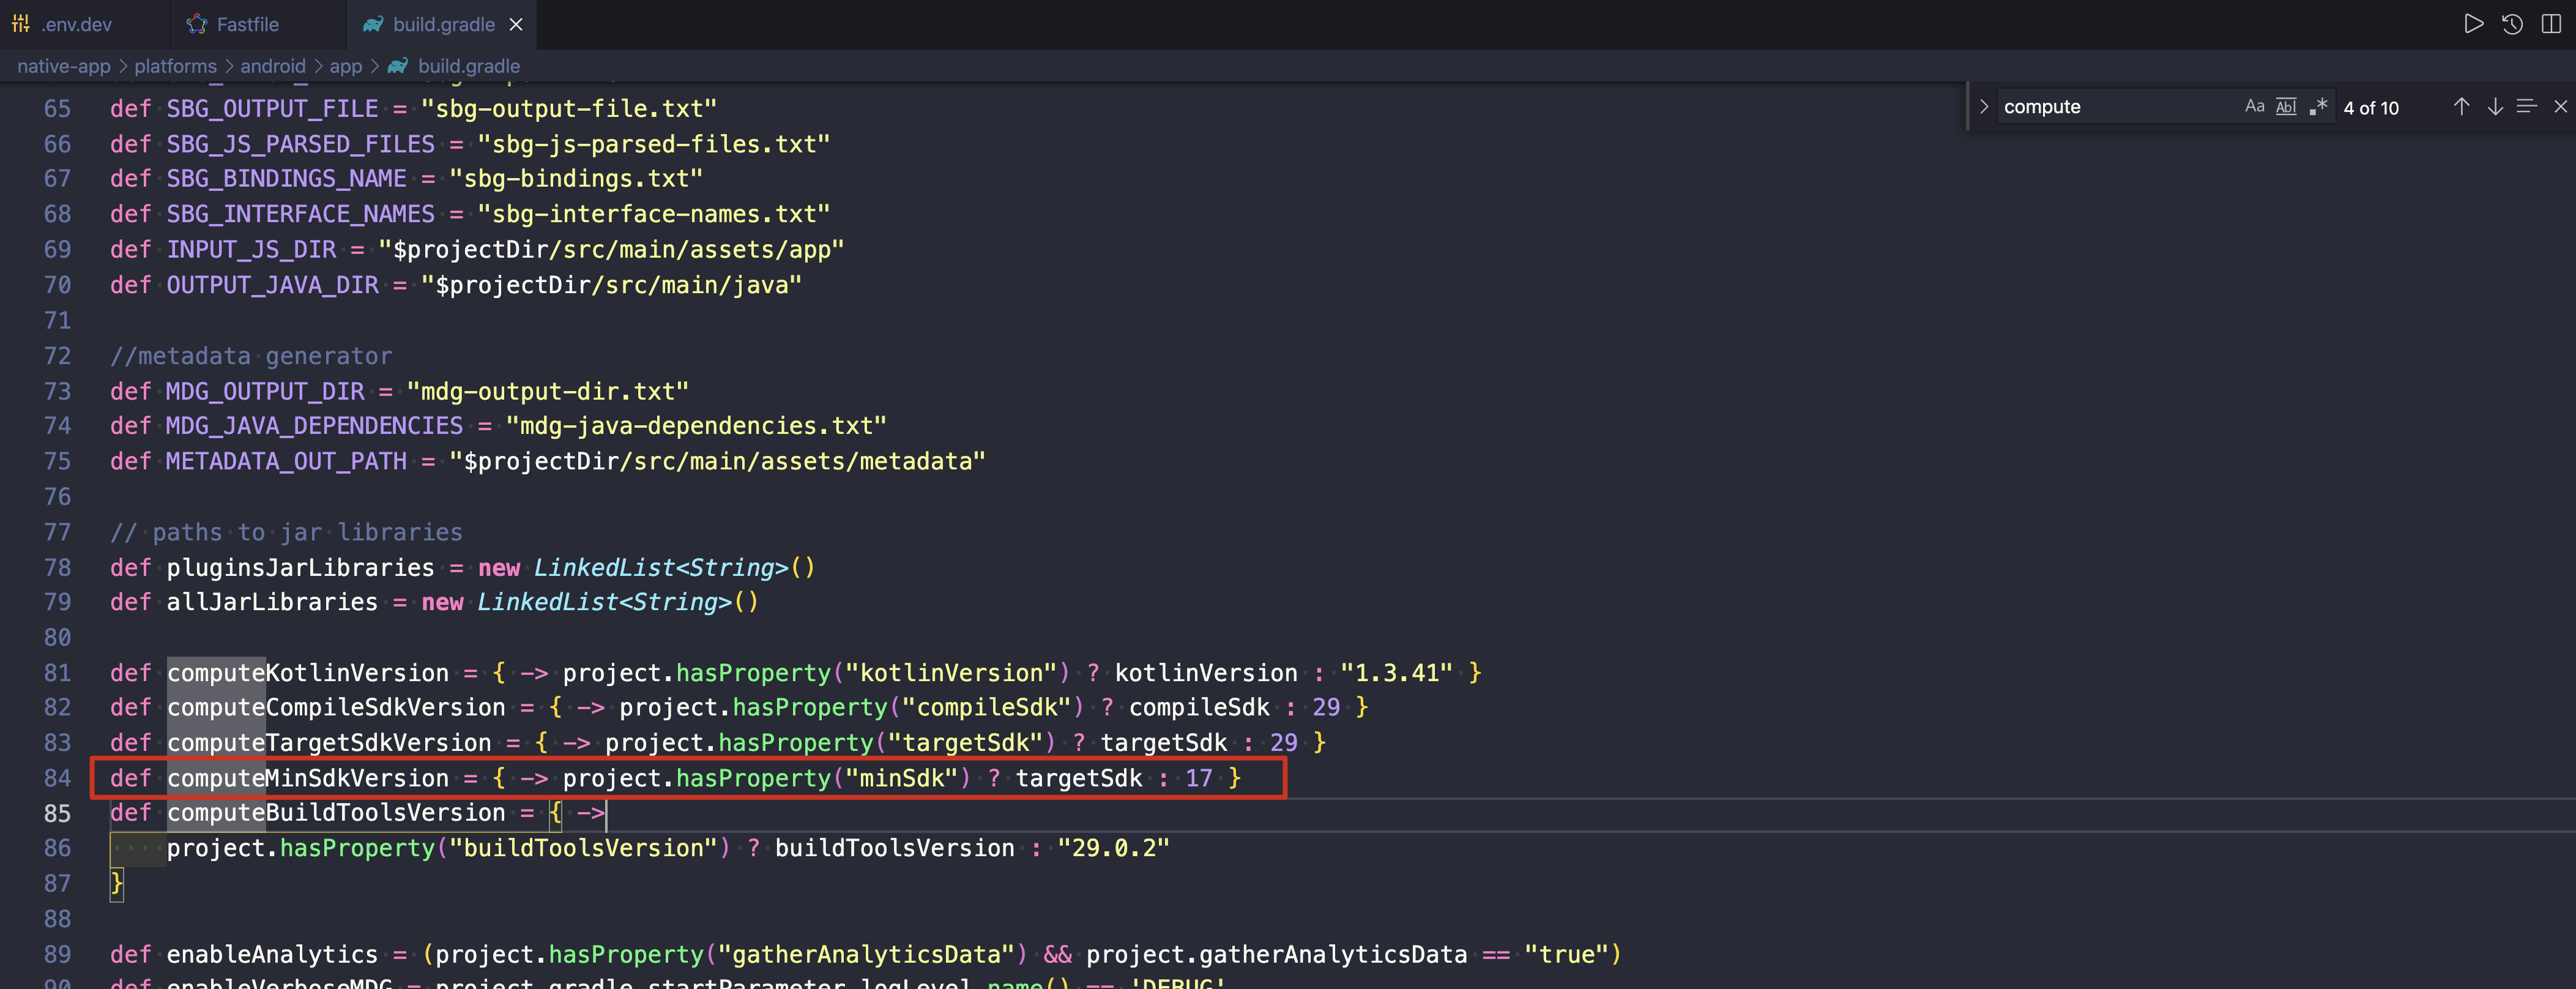Switch to the .env.dev tab

(76, 24)
